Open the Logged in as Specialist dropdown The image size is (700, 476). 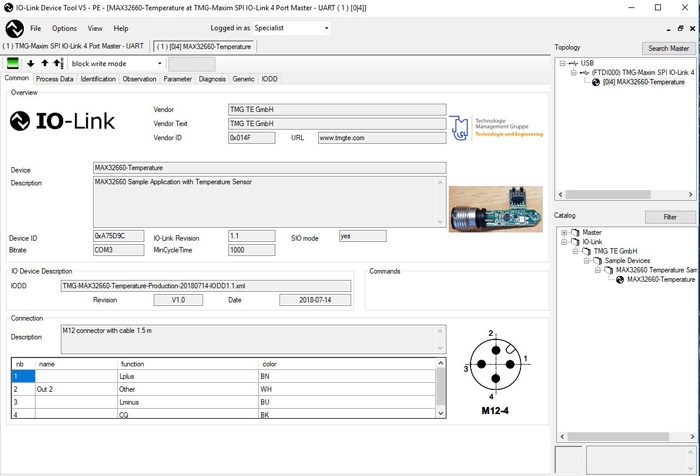tap(326, 28)
